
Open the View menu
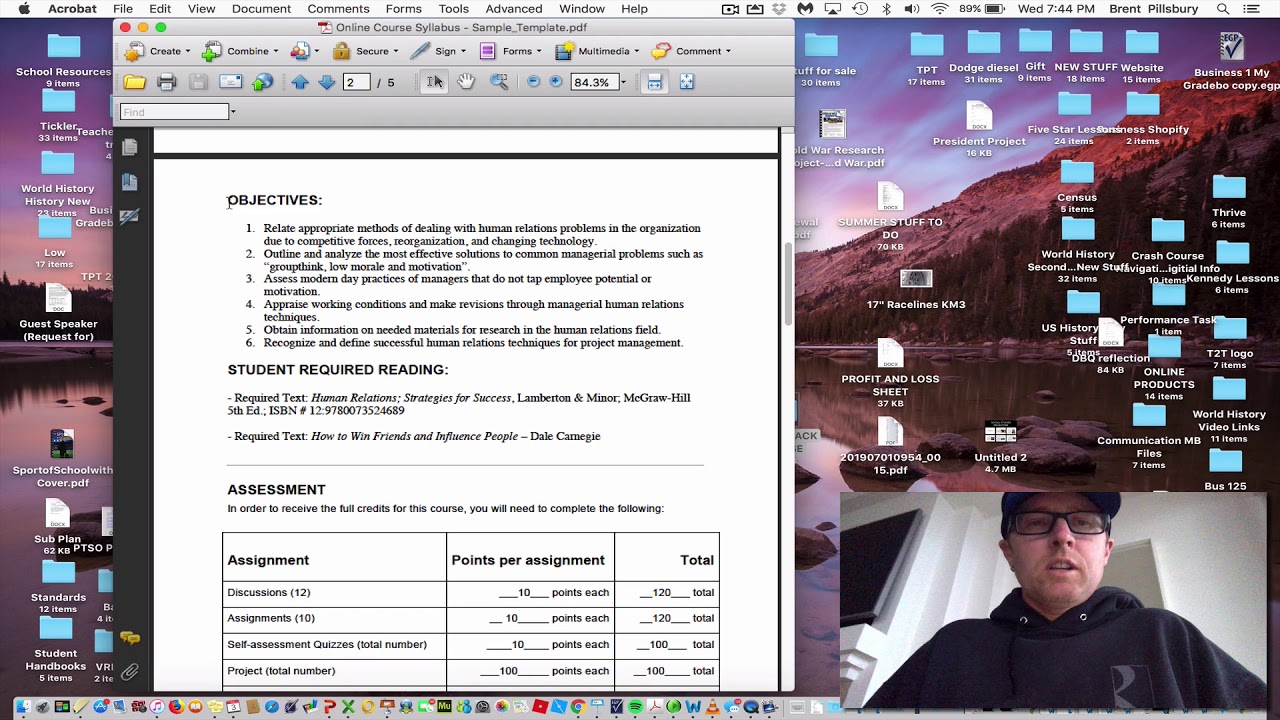(x=201, y=9)
